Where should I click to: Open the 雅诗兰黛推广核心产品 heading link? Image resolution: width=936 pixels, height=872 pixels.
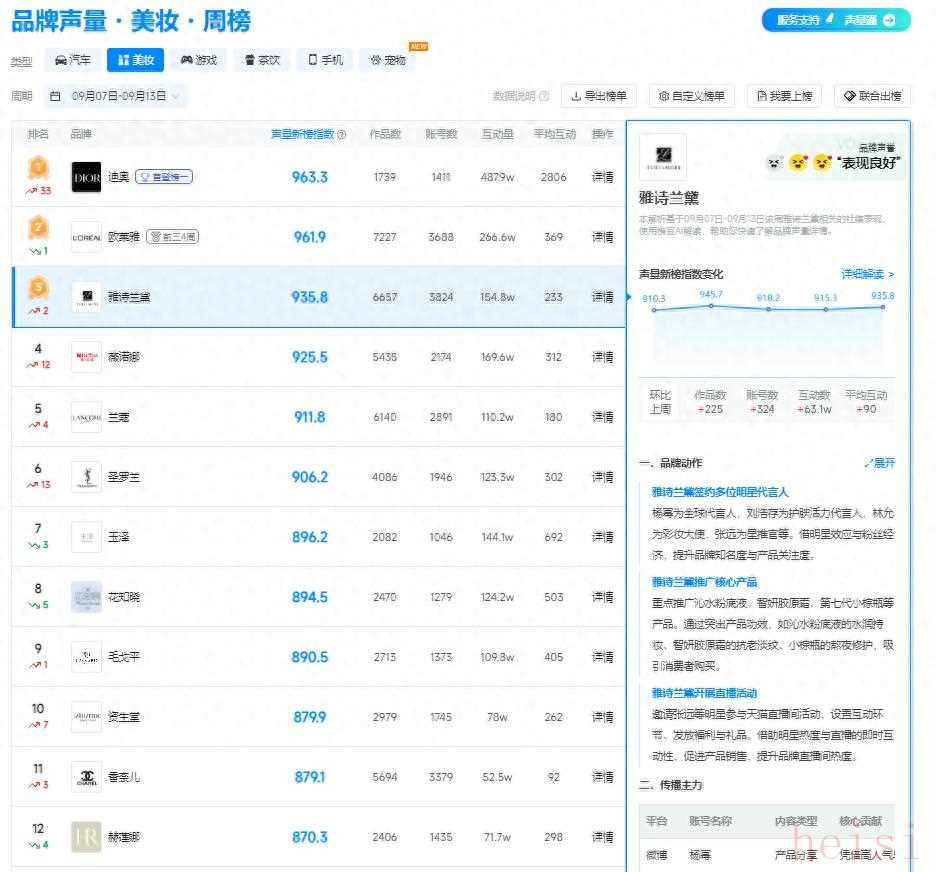point(704,582)
